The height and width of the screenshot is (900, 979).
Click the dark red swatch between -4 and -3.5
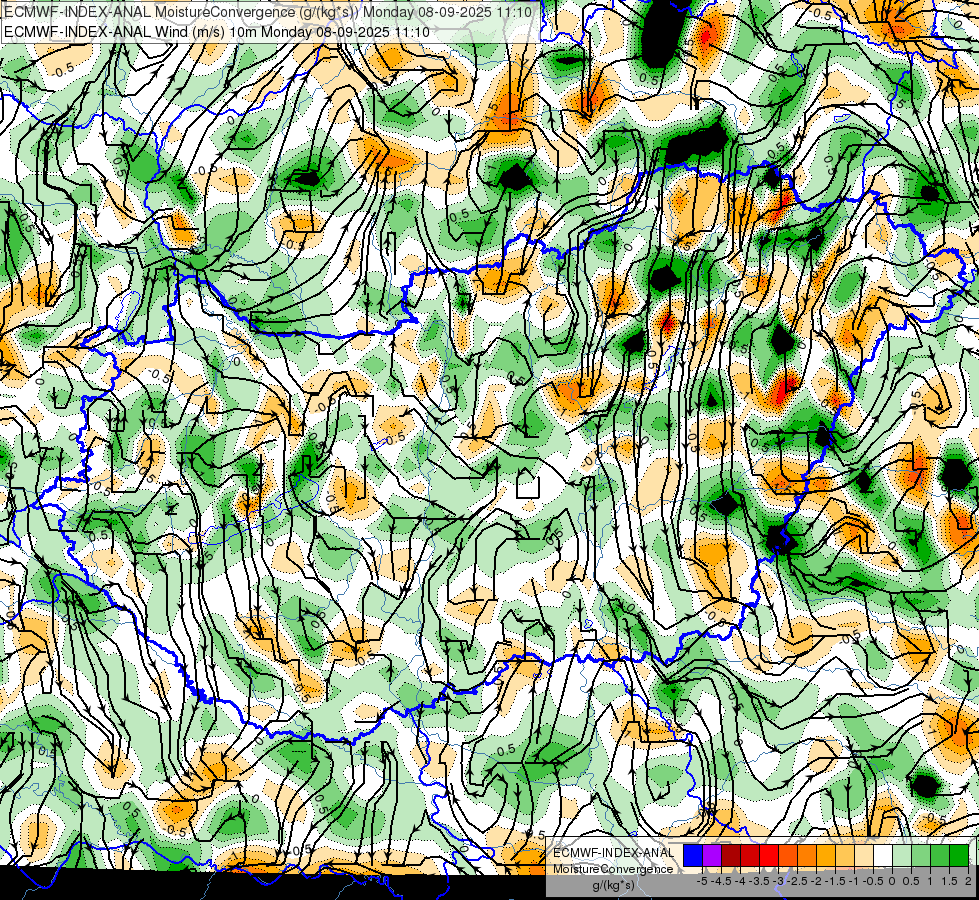click(x=750, y=856)
